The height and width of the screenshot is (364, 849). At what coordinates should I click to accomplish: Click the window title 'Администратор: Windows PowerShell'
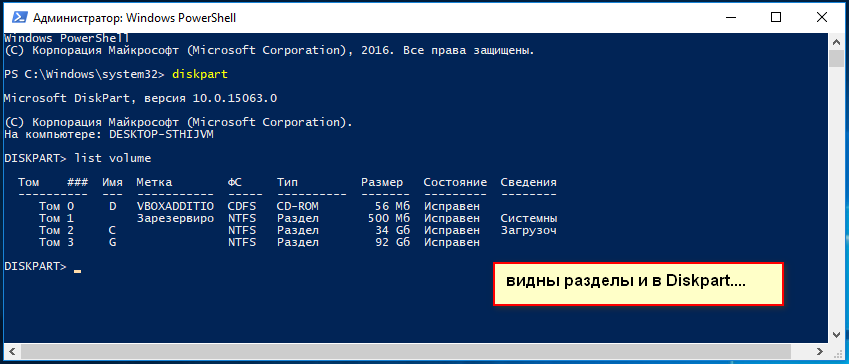[x=134, y=18]
